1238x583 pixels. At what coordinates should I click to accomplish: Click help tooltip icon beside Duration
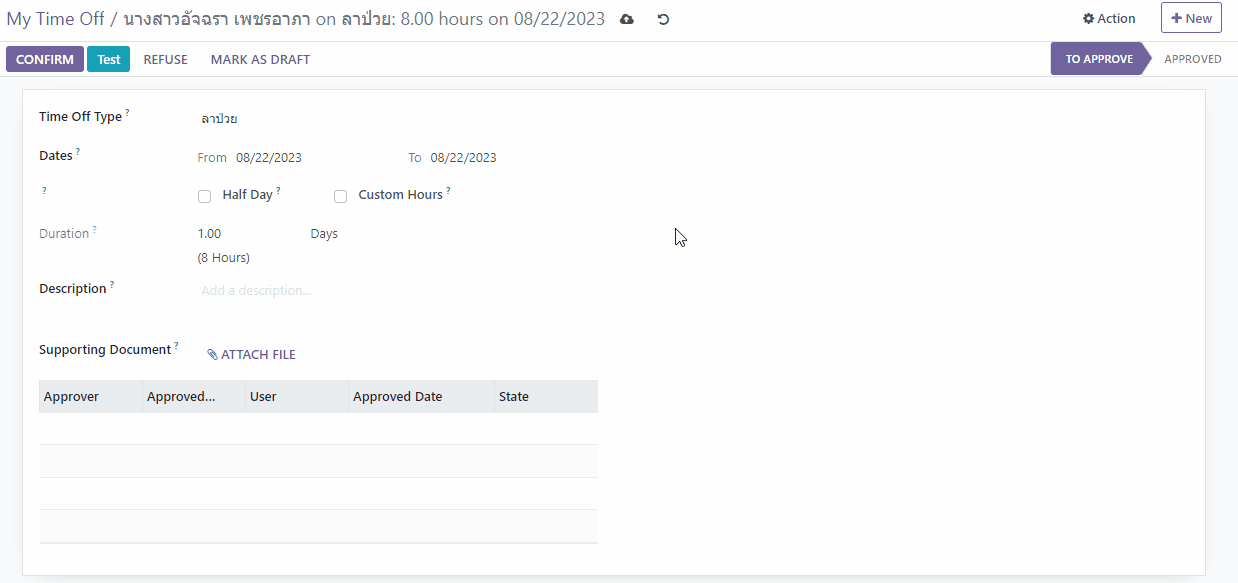pos(95,230)
